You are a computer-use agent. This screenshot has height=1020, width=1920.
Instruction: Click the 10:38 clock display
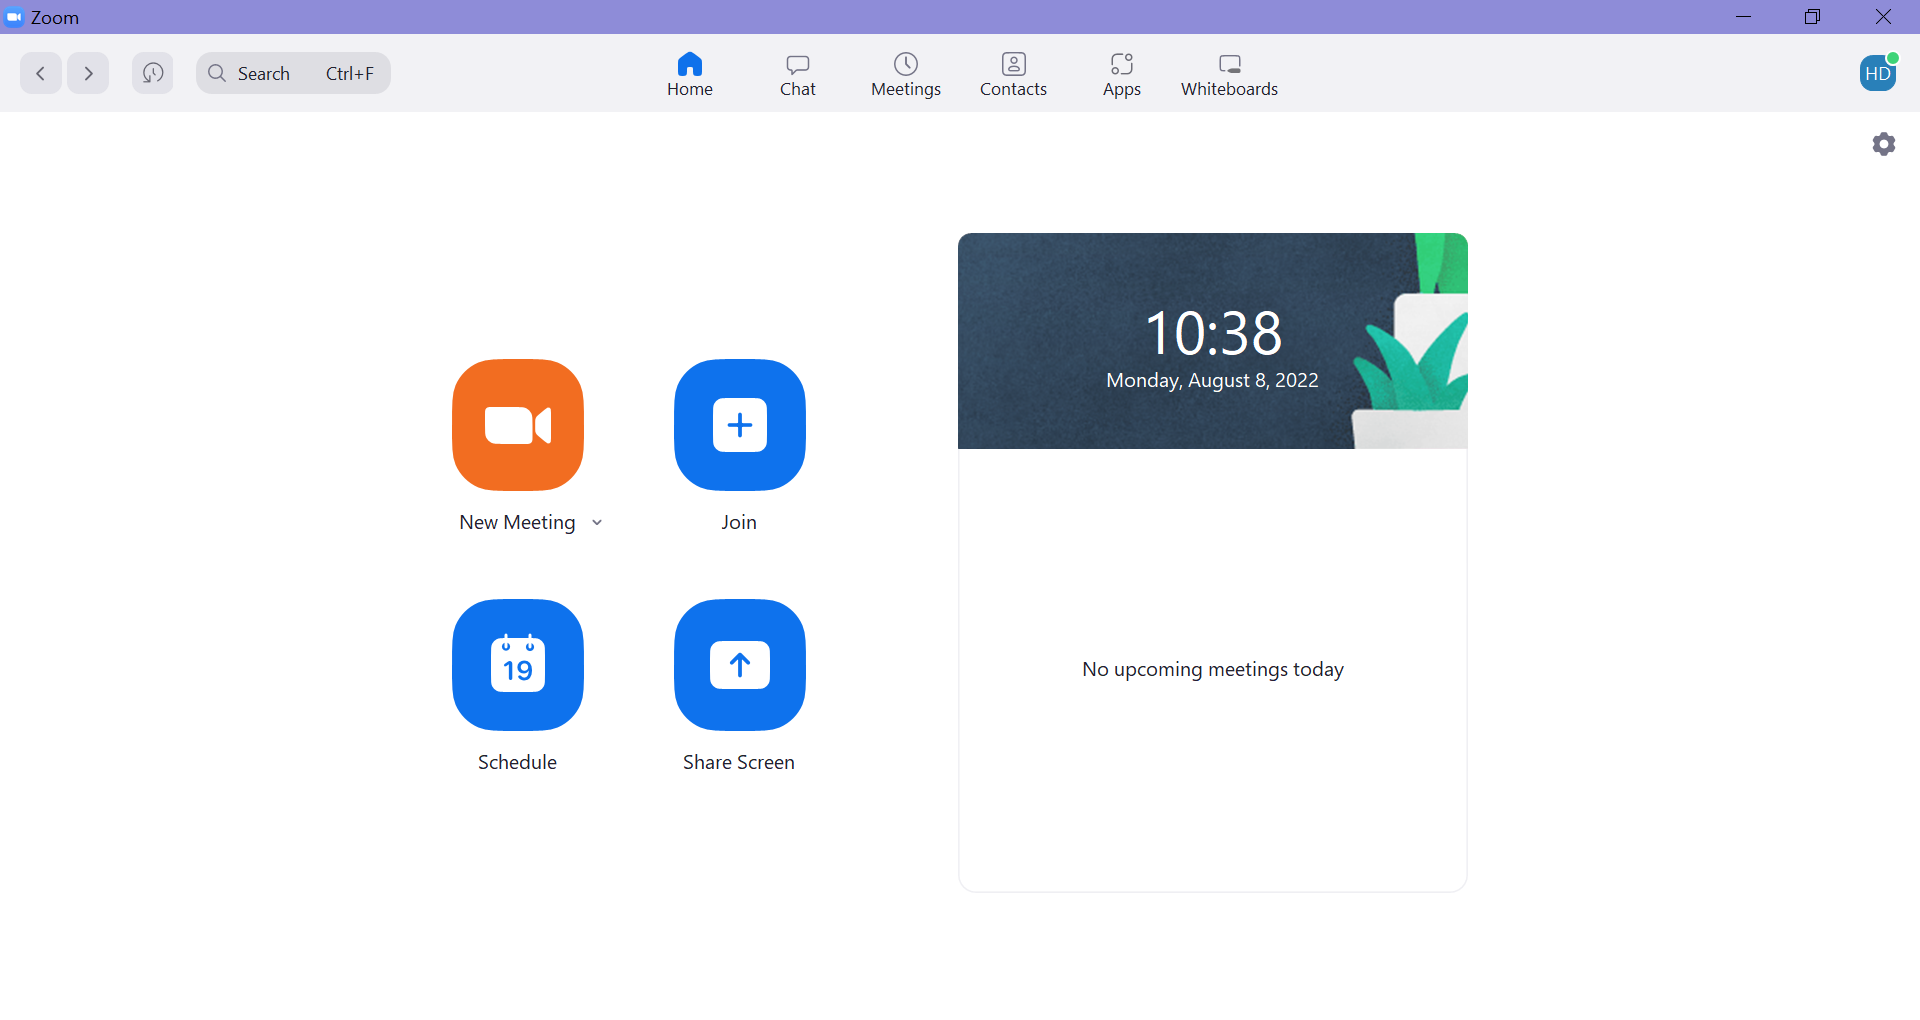pos(1213,333)
